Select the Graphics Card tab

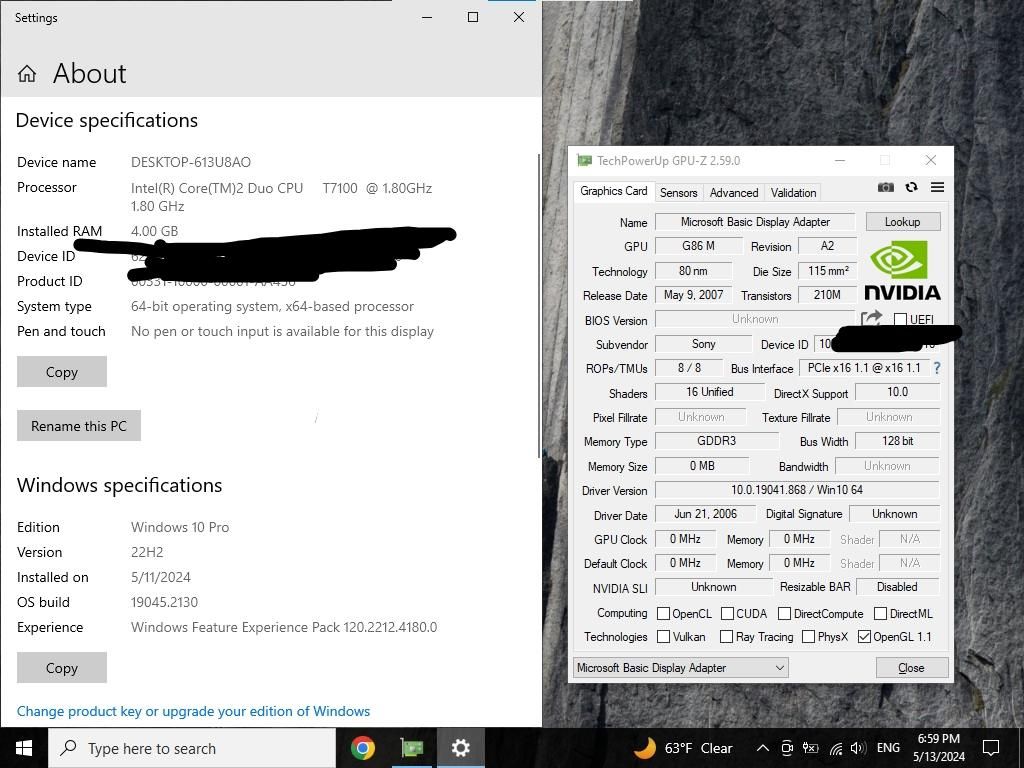613,191
